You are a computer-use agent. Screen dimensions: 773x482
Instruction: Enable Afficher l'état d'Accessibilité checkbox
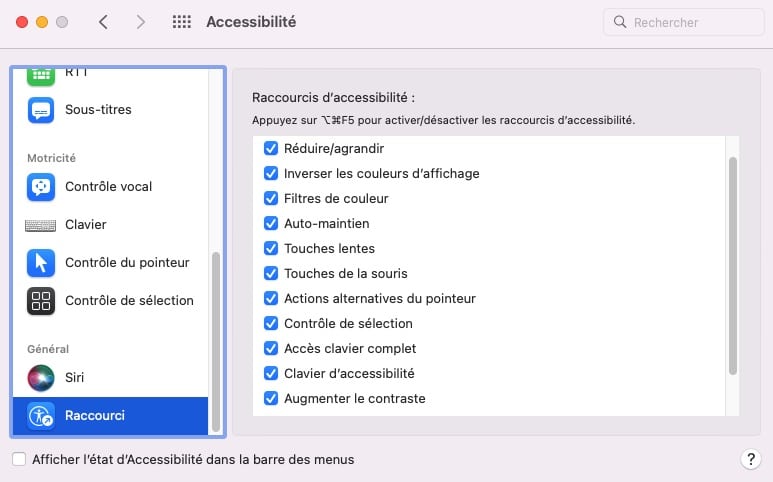click(19, 459)
